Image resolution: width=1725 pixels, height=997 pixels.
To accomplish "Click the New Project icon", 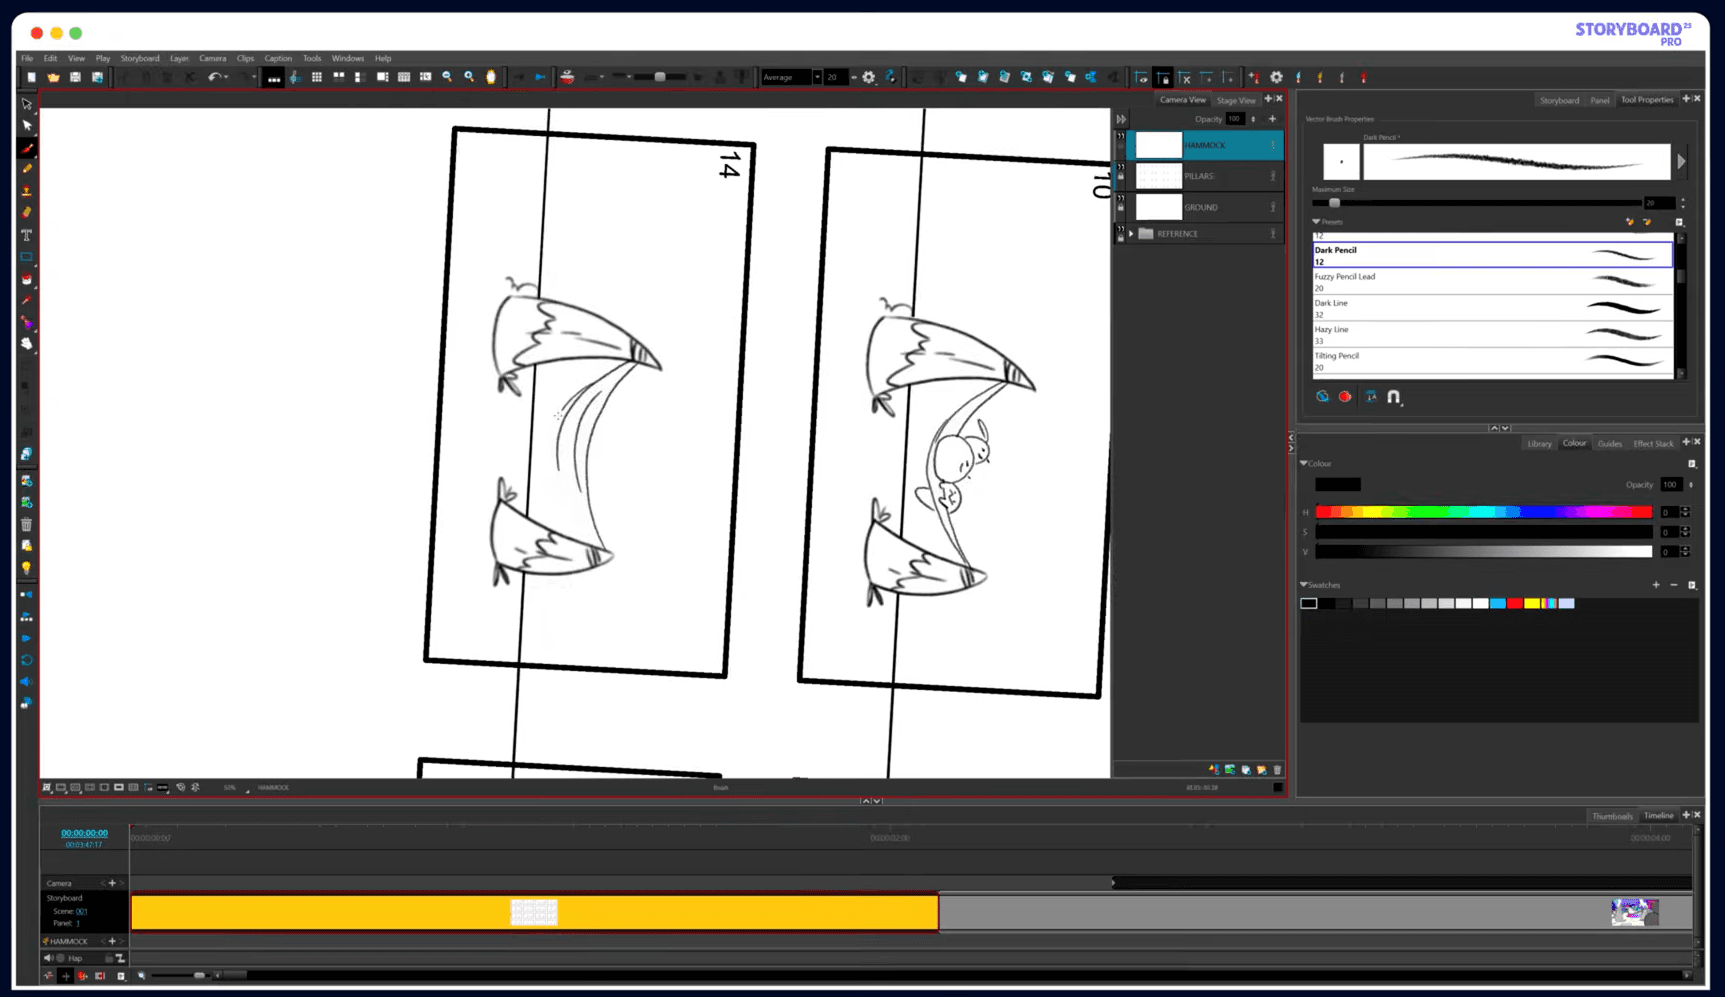I will click(32, 77).
